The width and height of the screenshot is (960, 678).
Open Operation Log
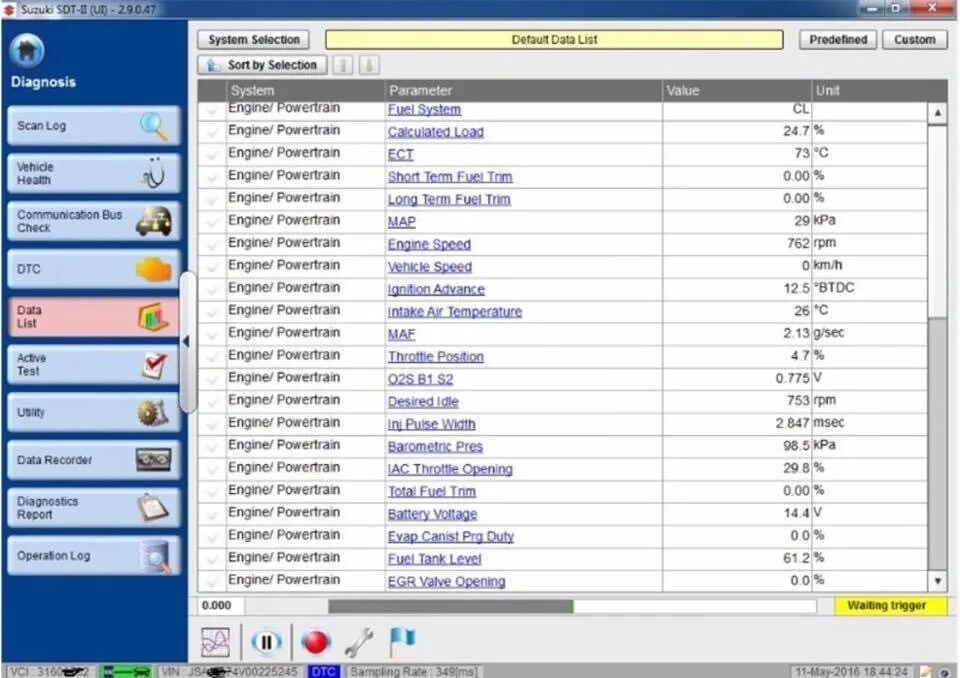click(94, 556)
